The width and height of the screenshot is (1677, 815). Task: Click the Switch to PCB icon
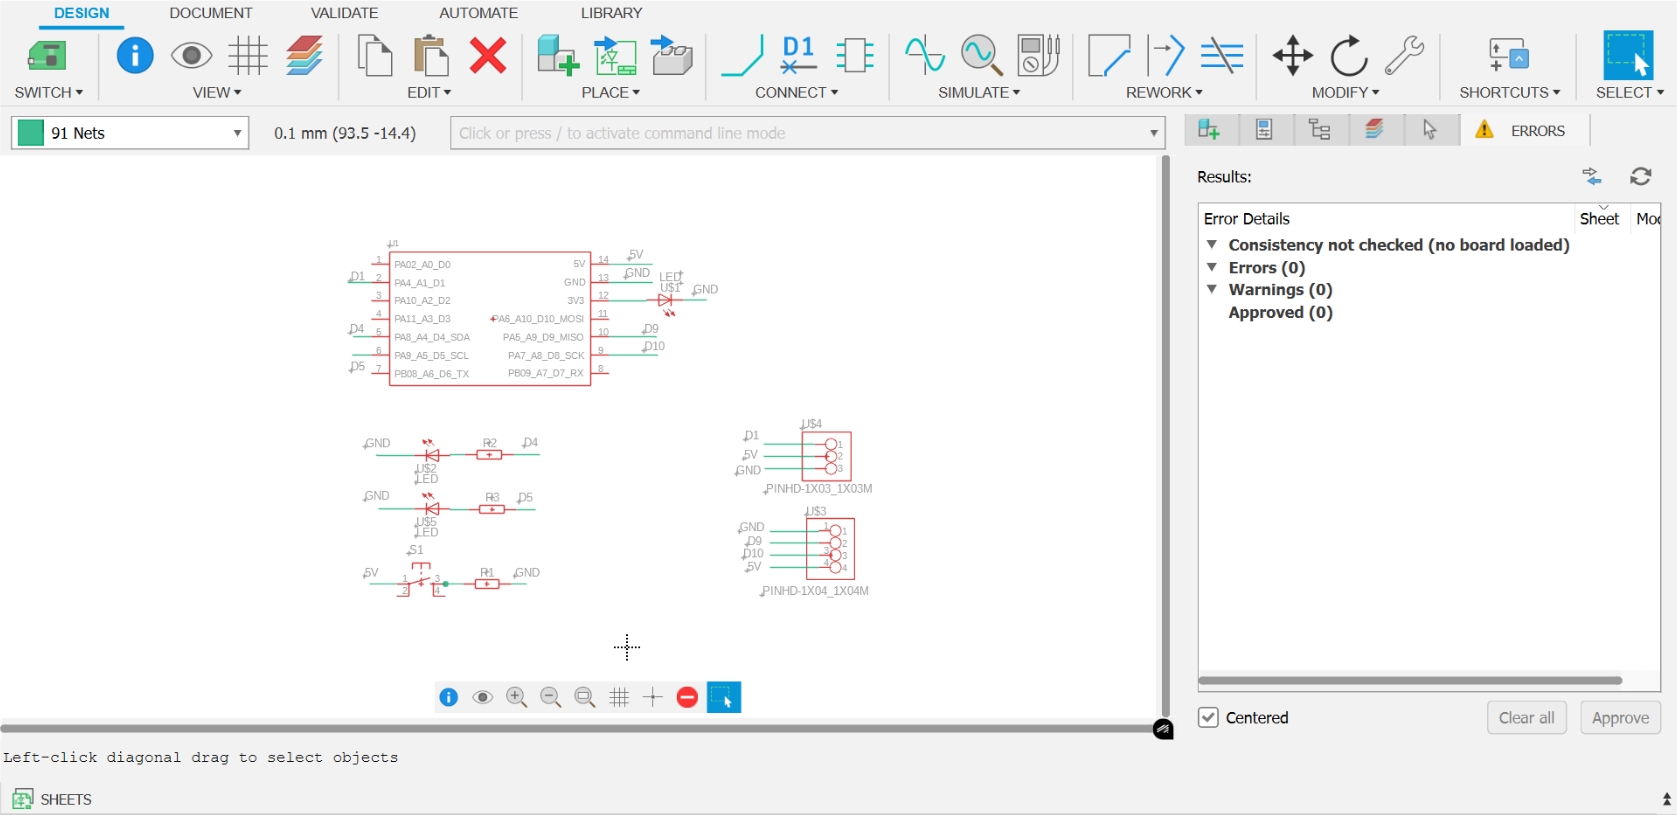click(46, 56)
